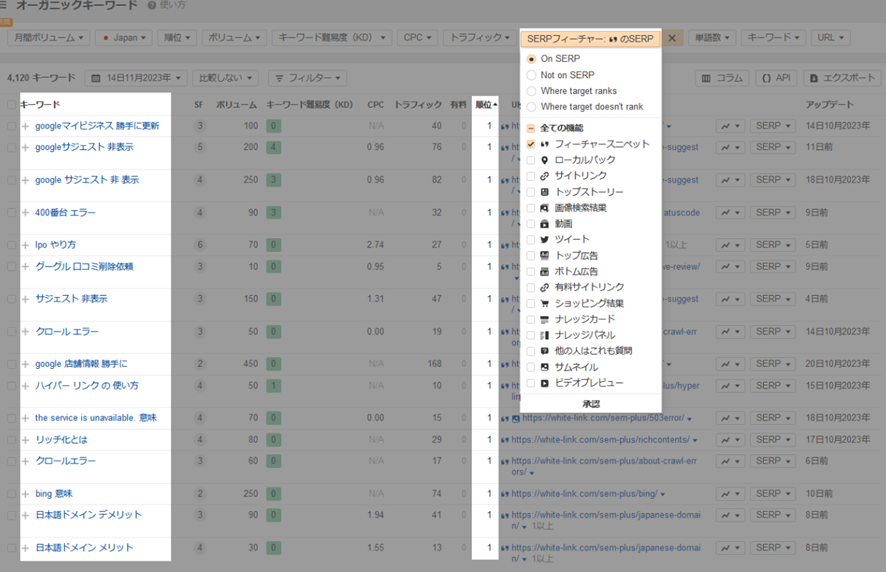Click the calendar date icon for 14日11月2023年
886x572 pixels.
click(x=95, y=78)
